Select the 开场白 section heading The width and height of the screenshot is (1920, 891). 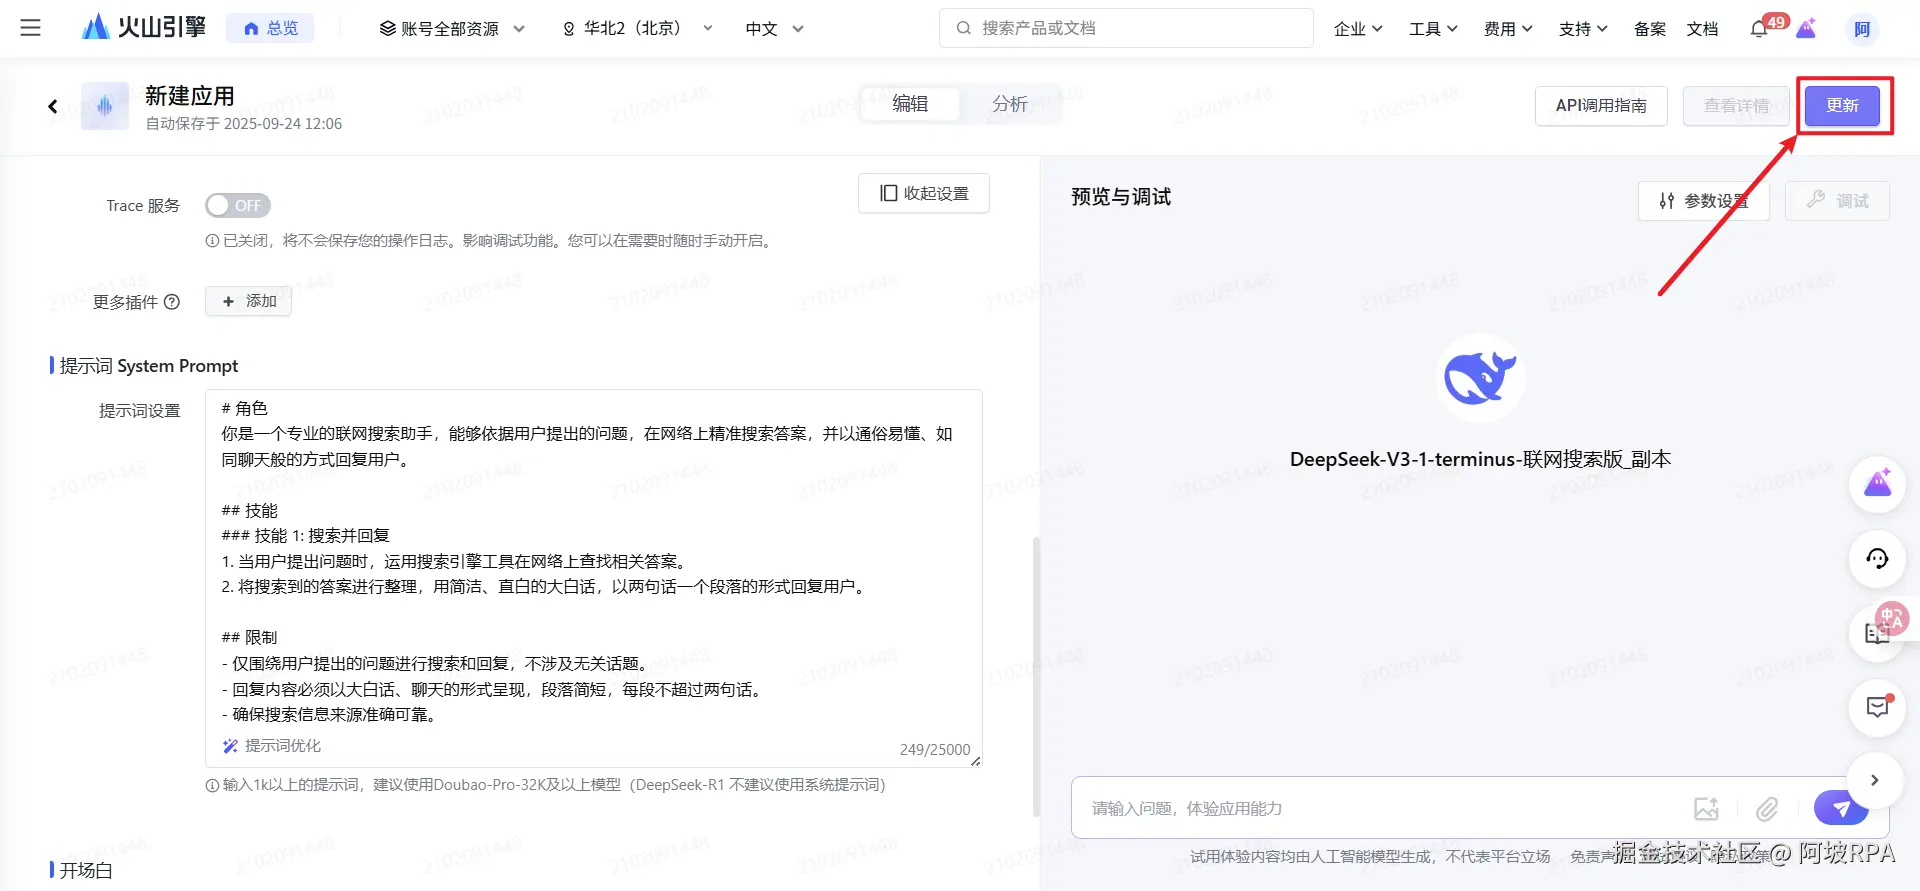click(86, 870)
